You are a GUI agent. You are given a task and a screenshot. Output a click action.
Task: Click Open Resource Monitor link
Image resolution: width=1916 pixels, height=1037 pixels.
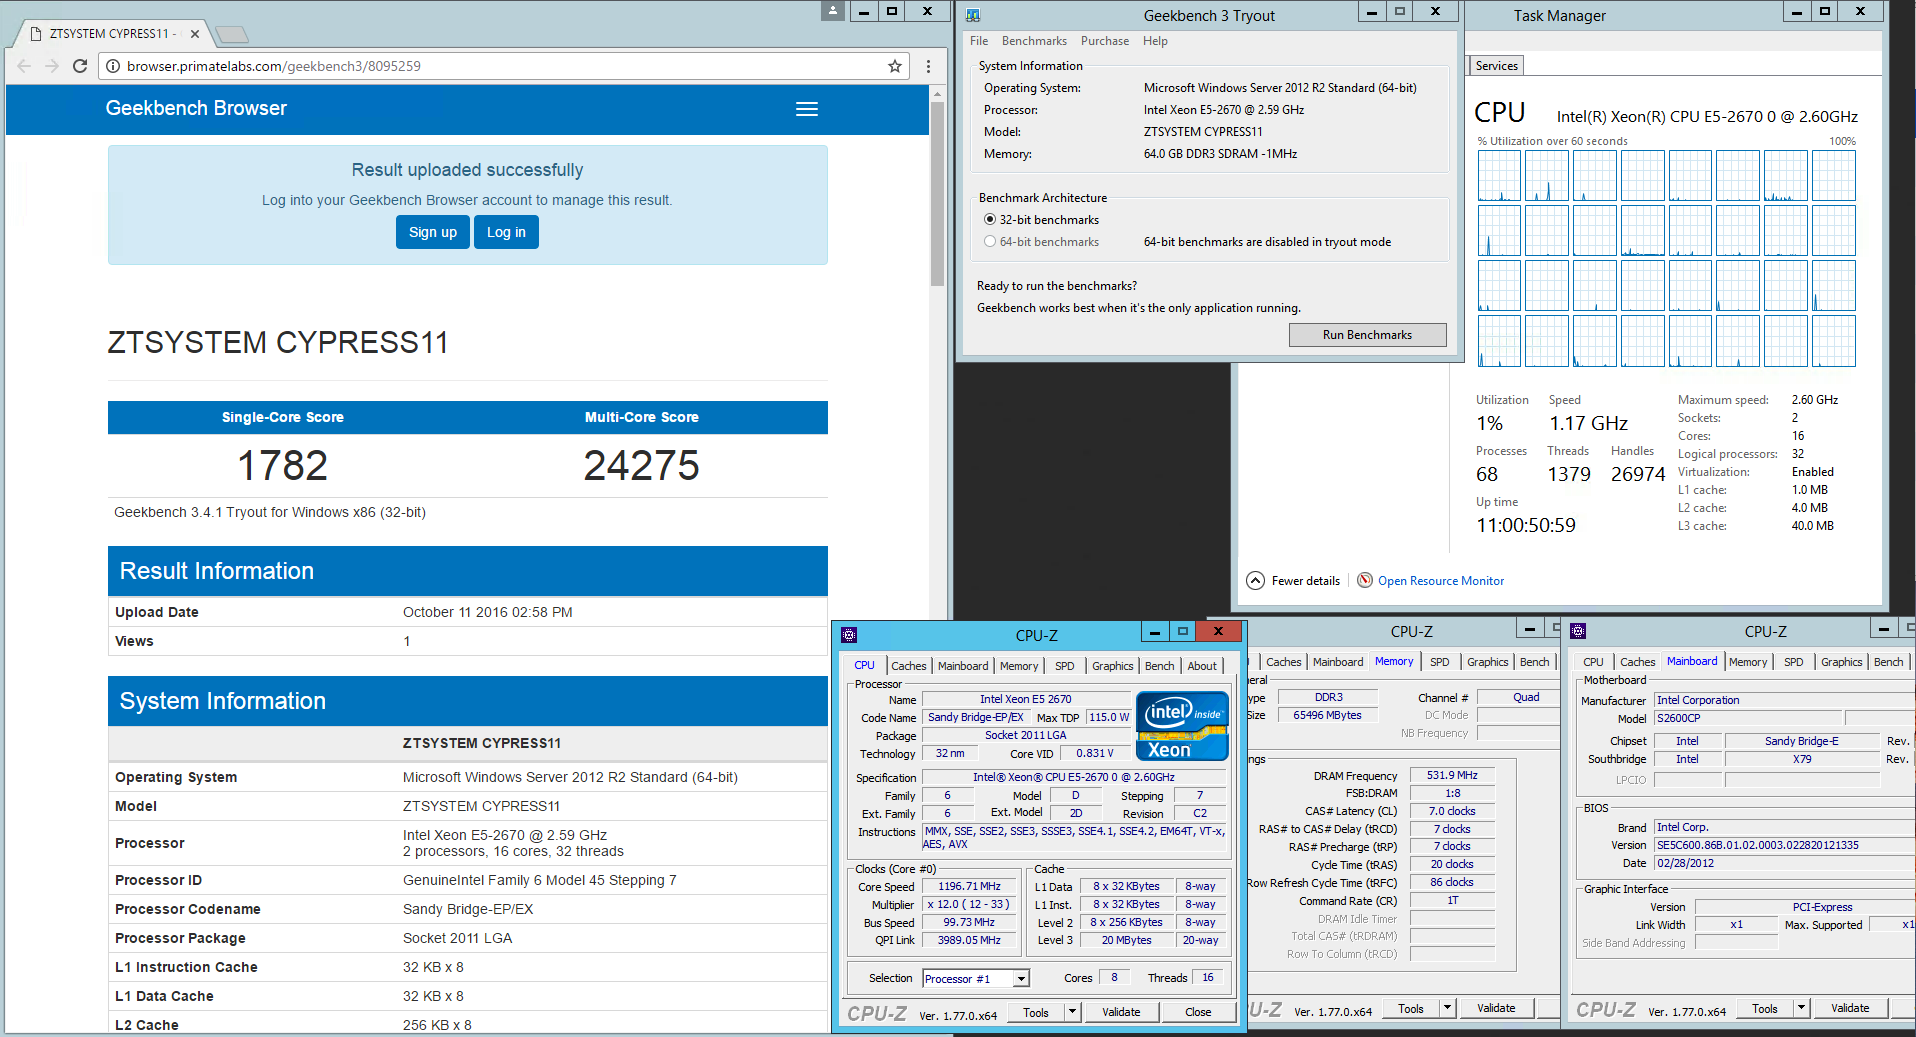point(1440,581)
